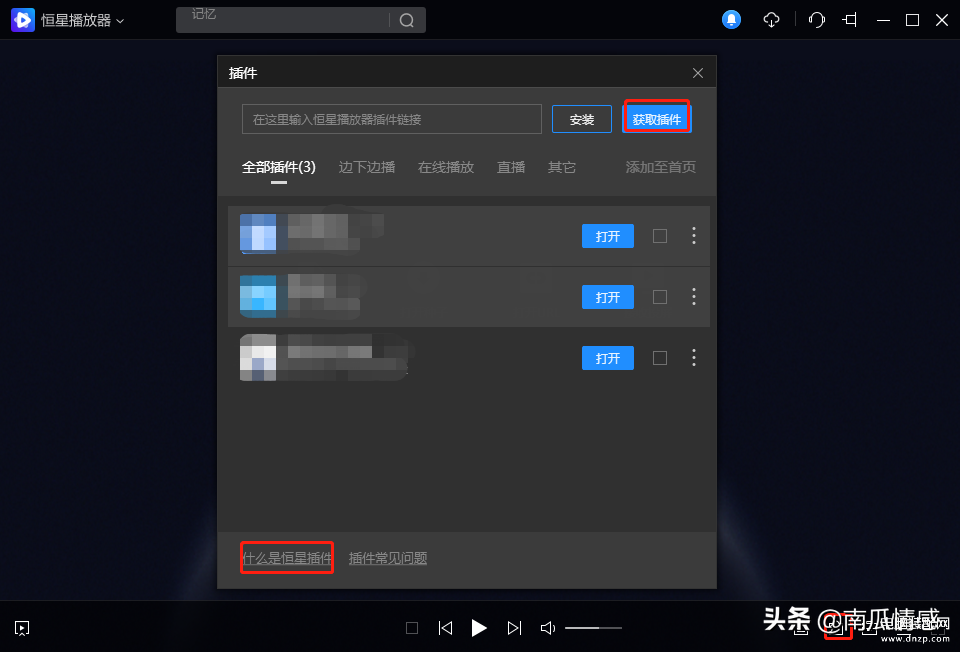Image resolution: width=960 pixels, height=652 pixels.
Task: Click the plugin link input field
Action: [x=392, y=119]
